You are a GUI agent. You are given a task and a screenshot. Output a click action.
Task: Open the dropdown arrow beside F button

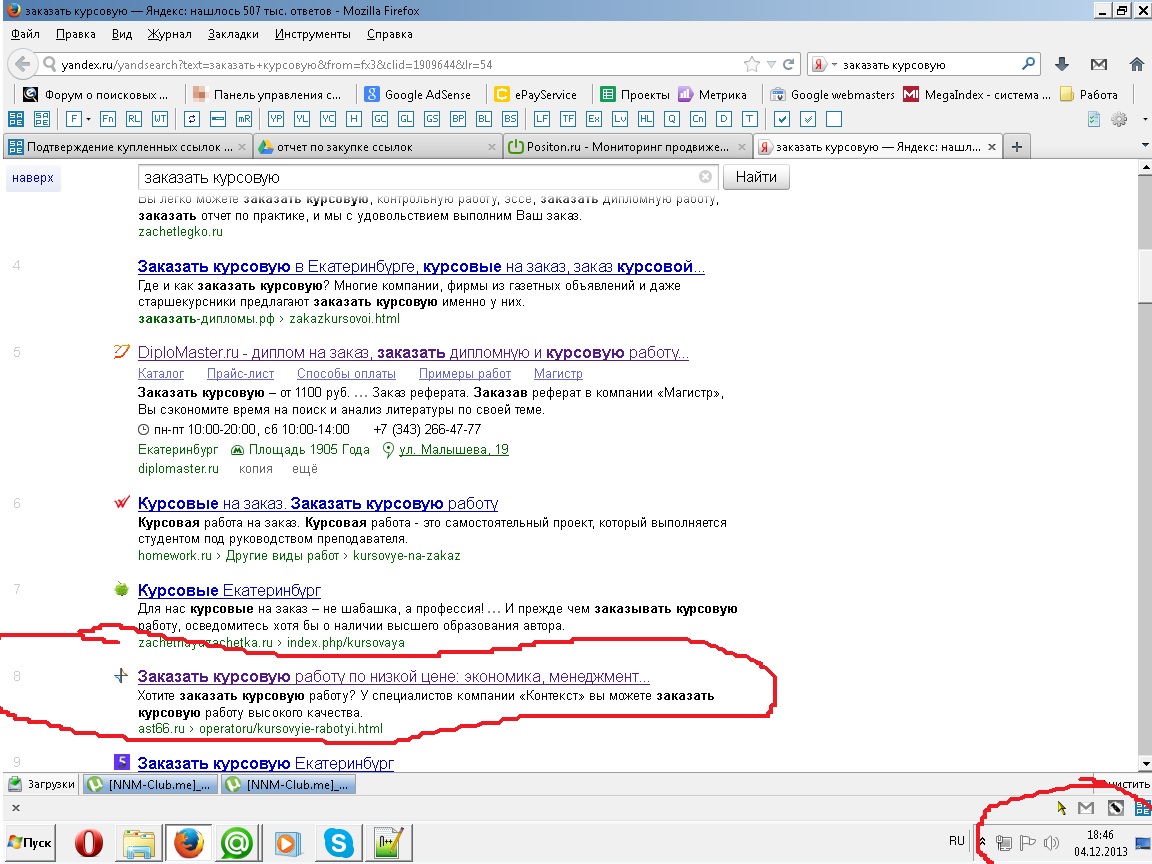[x=87, y=119]
